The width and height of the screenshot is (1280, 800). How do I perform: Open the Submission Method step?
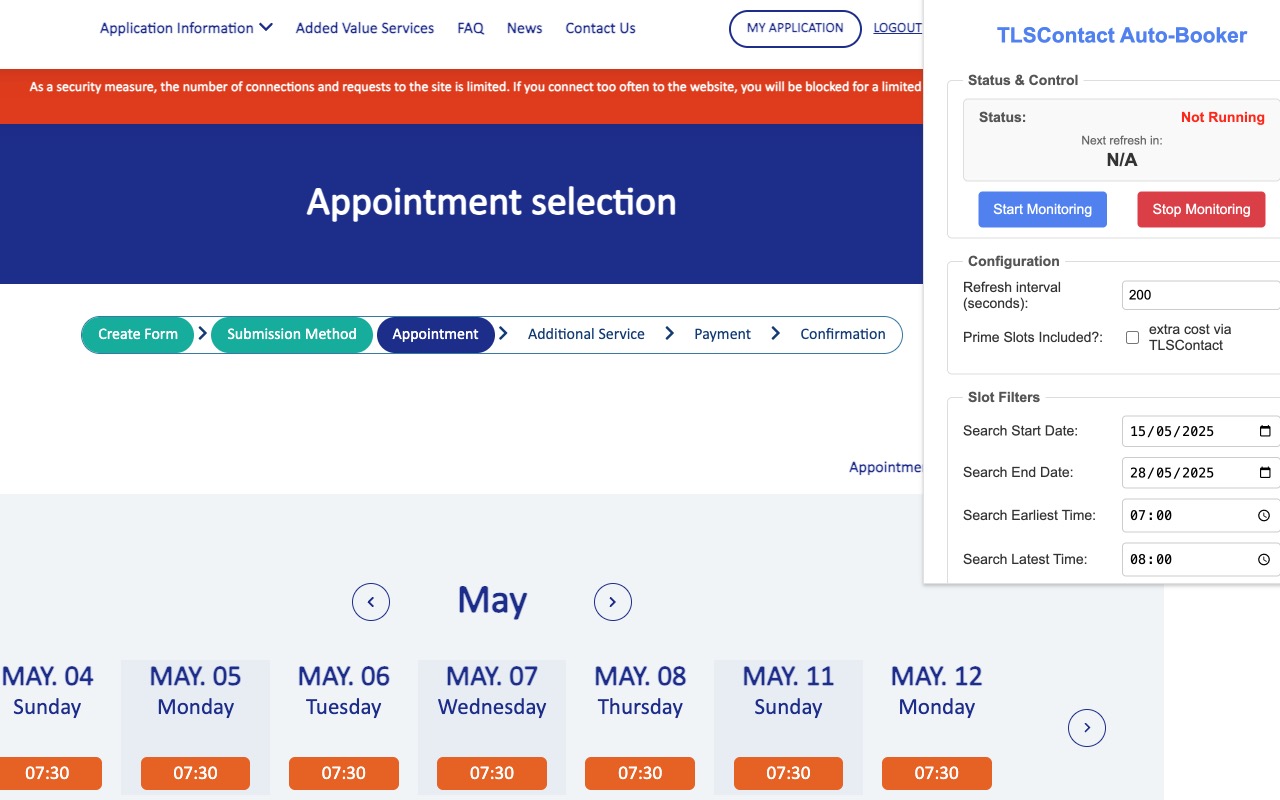[x=292, y=334]
